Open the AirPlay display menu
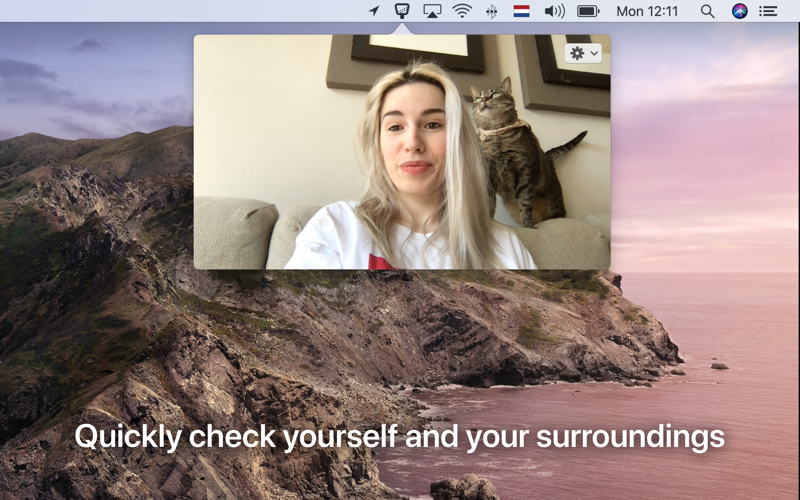 coord(432,11)
